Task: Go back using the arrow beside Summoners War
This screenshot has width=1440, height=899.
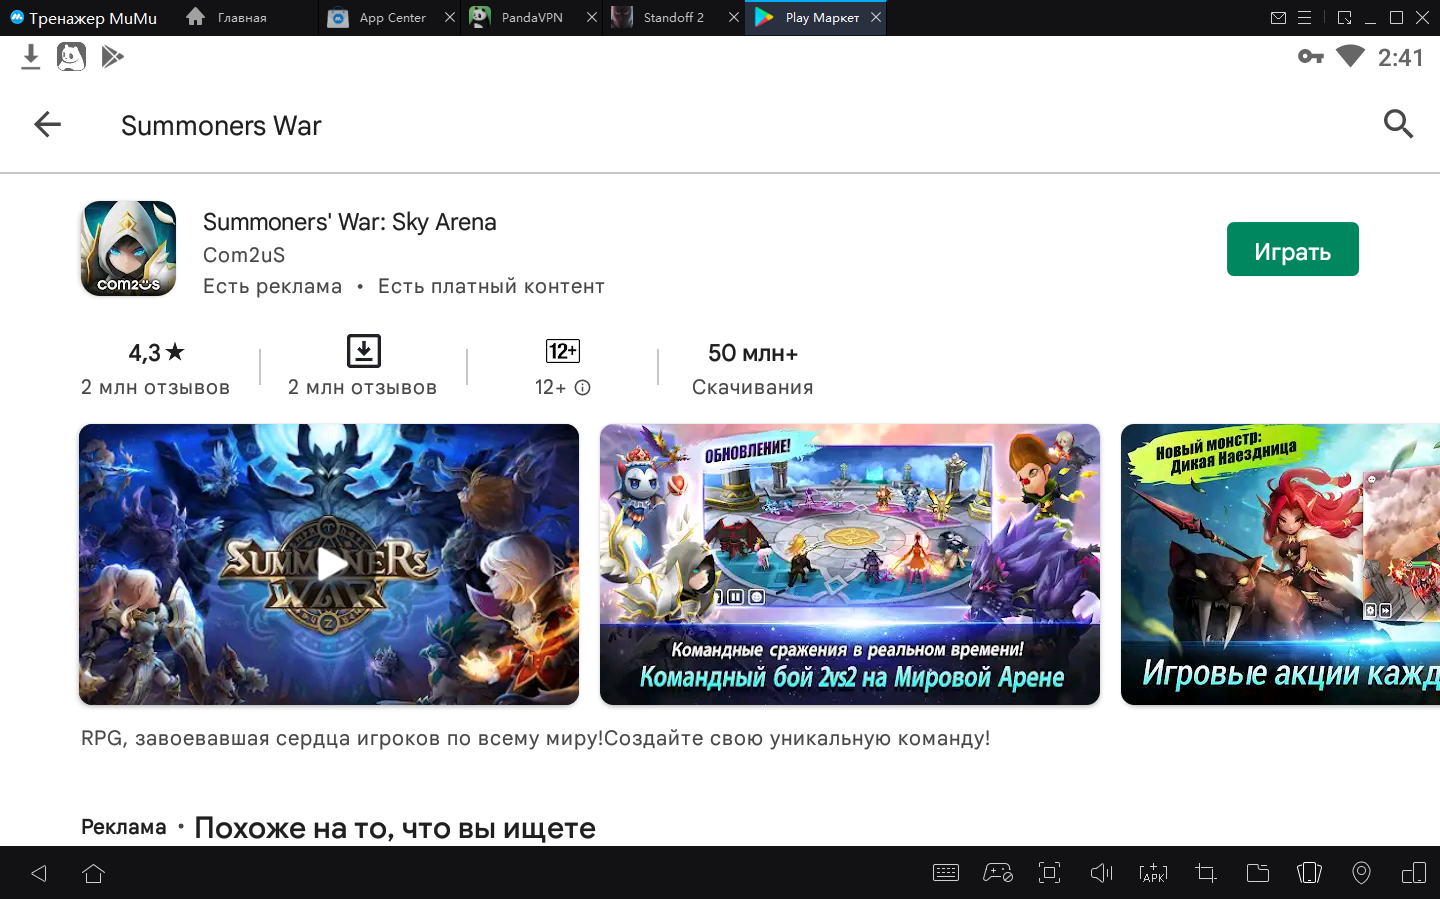Action: [x=47, y=124]
